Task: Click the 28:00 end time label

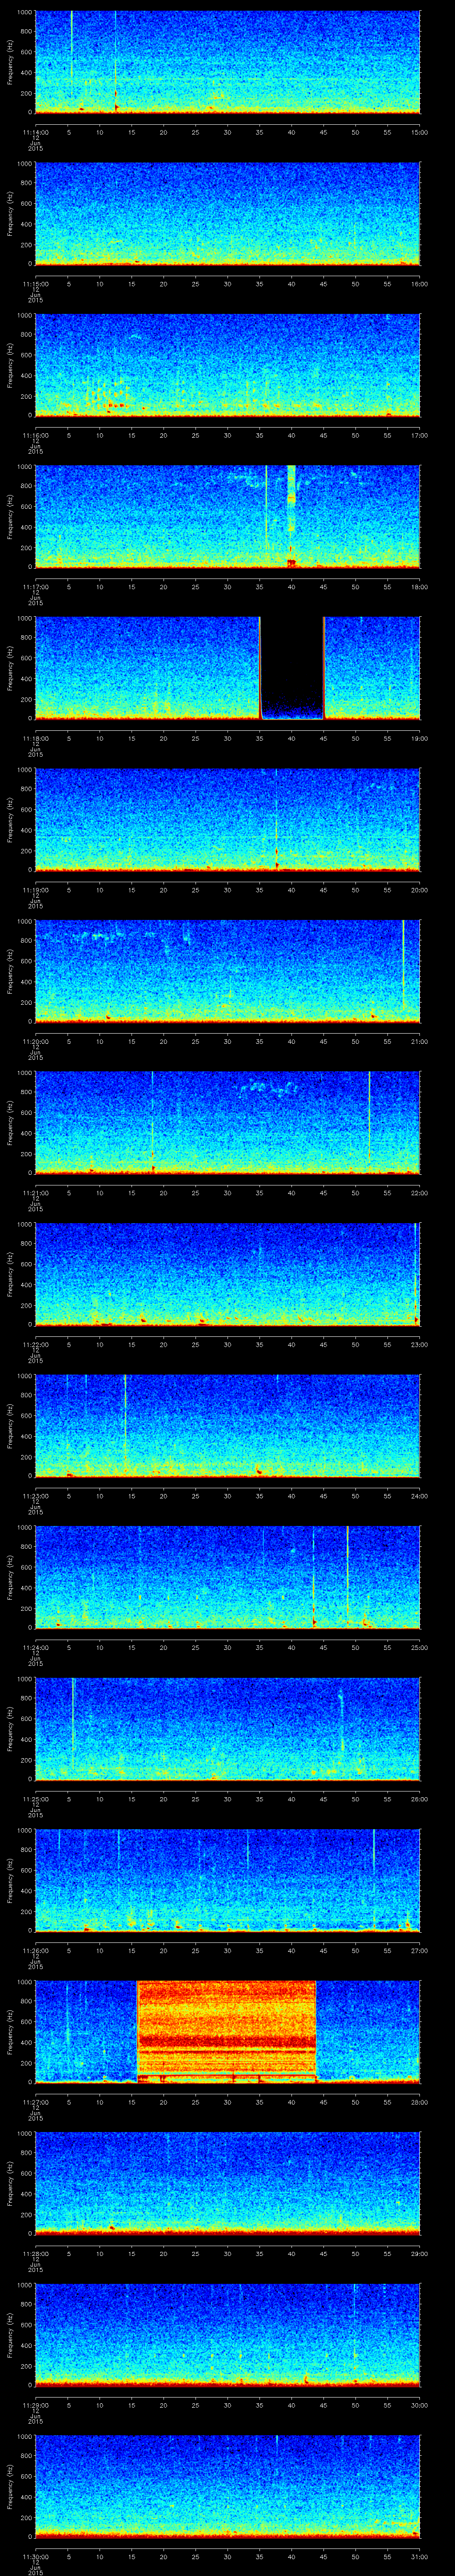Action: [x=420, y=2102]
